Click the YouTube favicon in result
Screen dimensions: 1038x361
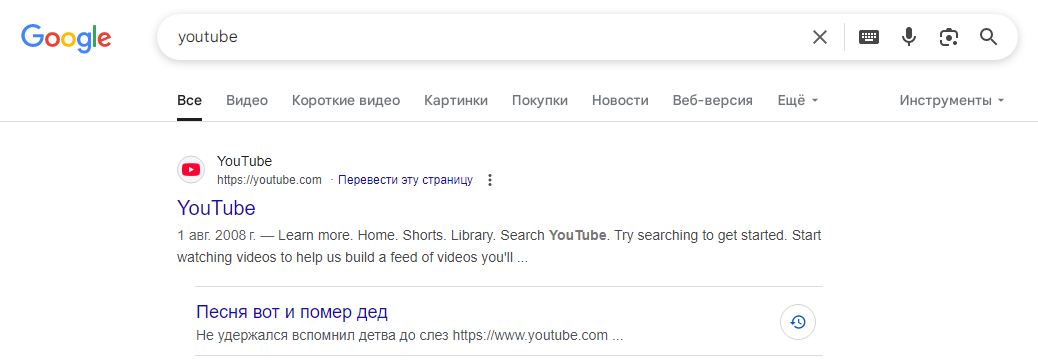coord(191,170)
